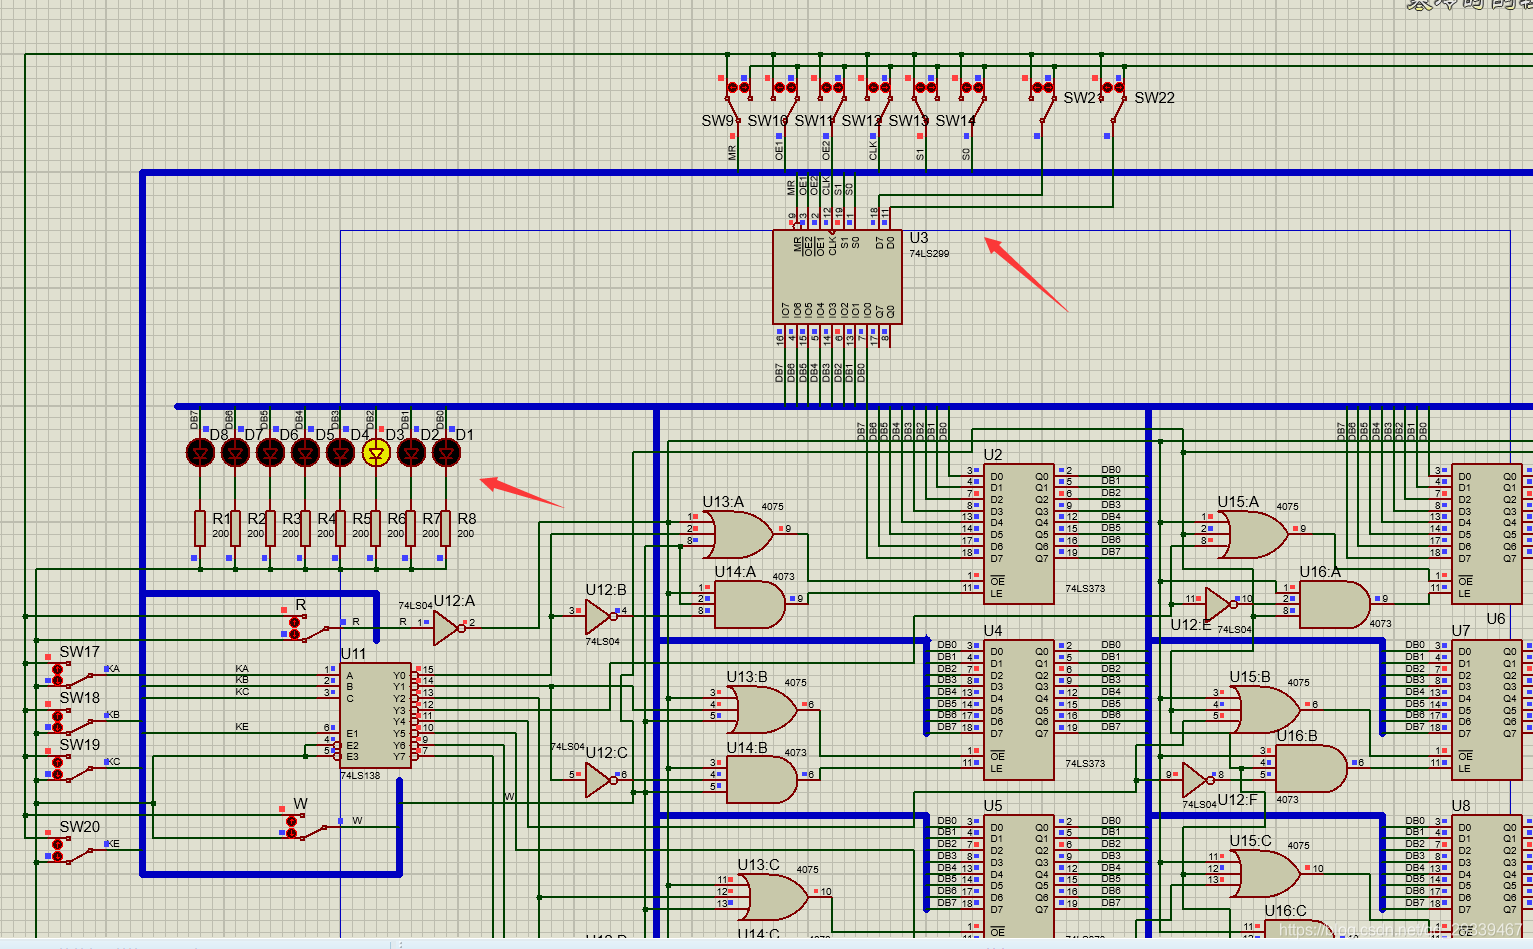
Task: Select the U14:A 4073 AND gate
Action: pos(750,604)
